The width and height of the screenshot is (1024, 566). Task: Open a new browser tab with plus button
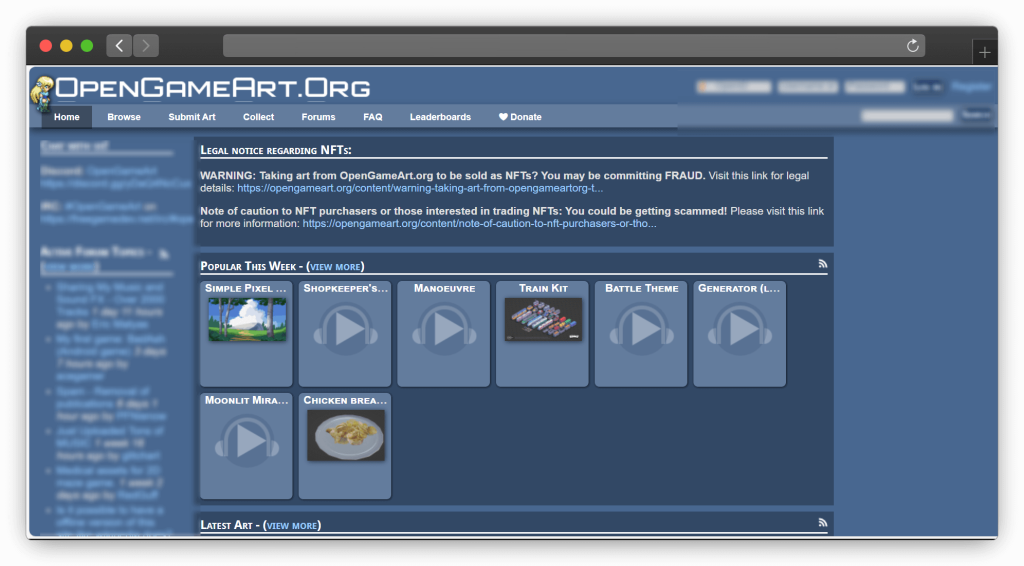(985, 52)
